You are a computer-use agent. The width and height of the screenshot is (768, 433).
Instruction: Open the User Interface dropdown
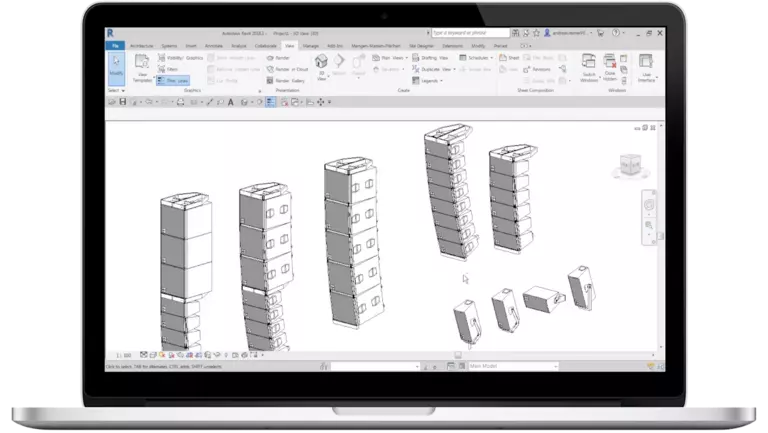pyautogui.click(x=647, y=68)
